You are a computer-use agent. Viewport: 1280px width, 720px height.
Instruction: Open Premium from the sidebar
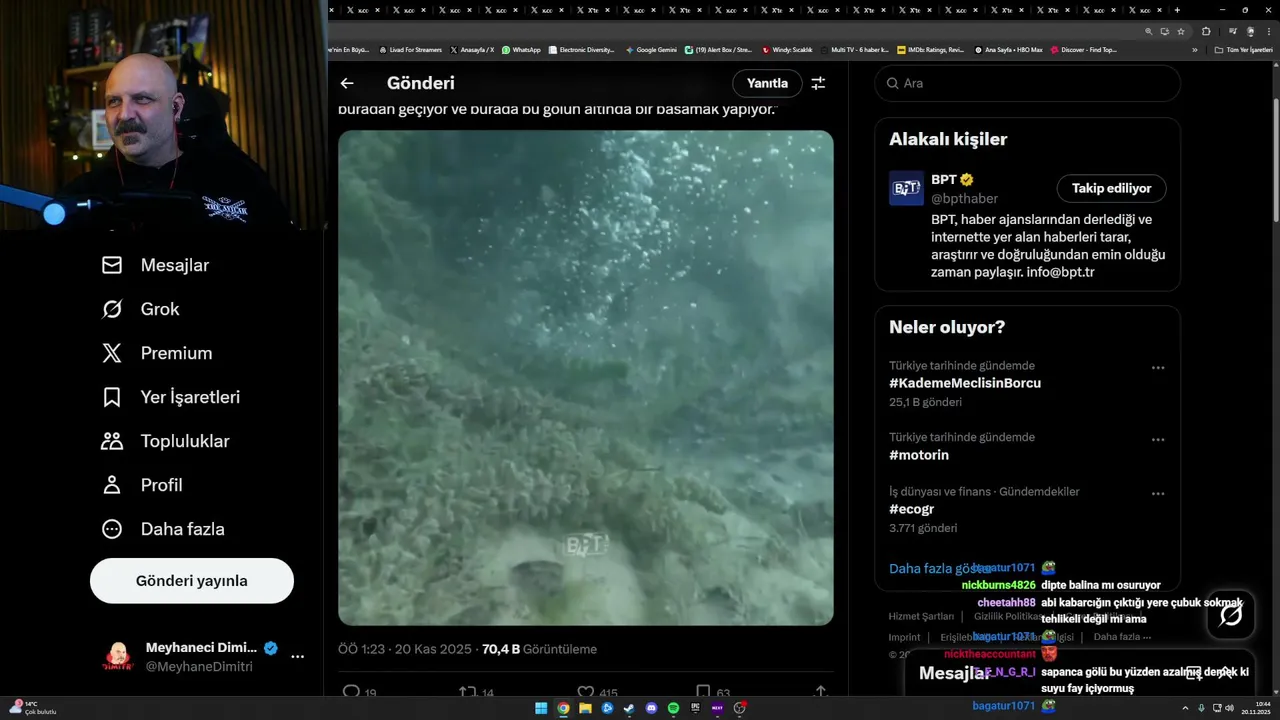click(x=156, y=353)
